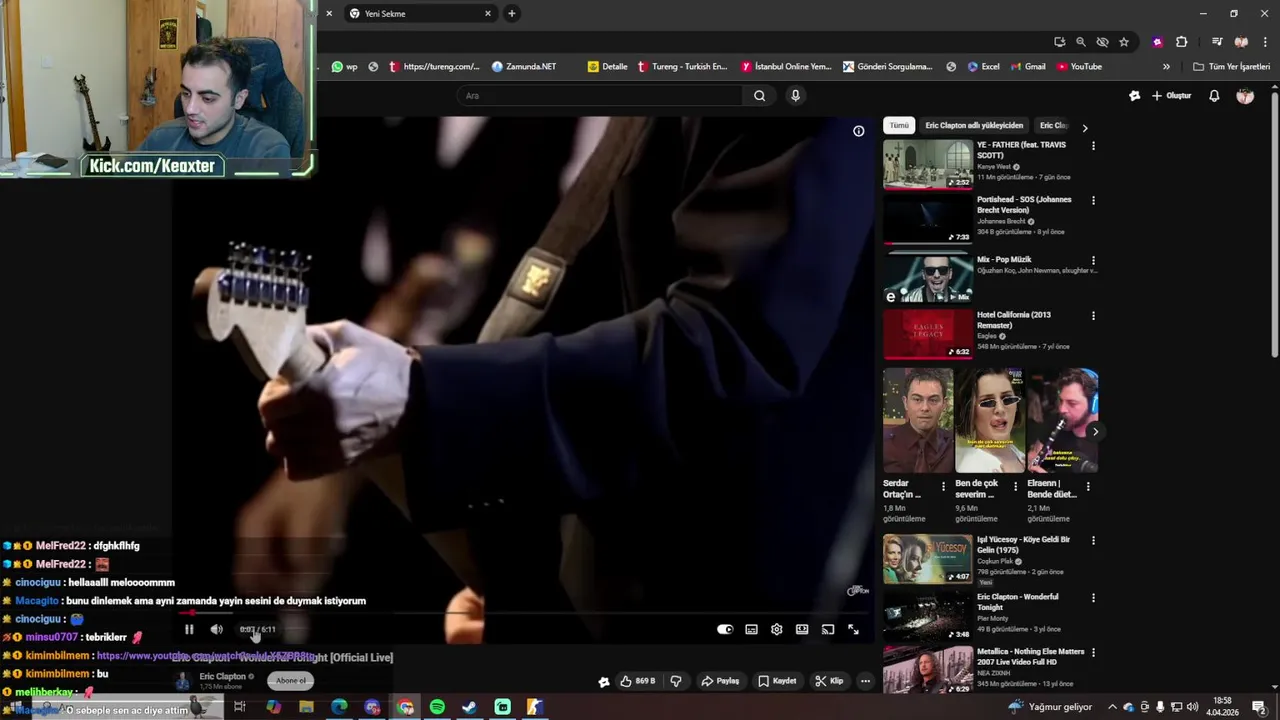Toggle the autoplay switch in player
1280x720 pixels.
click(x=725, y=629)
